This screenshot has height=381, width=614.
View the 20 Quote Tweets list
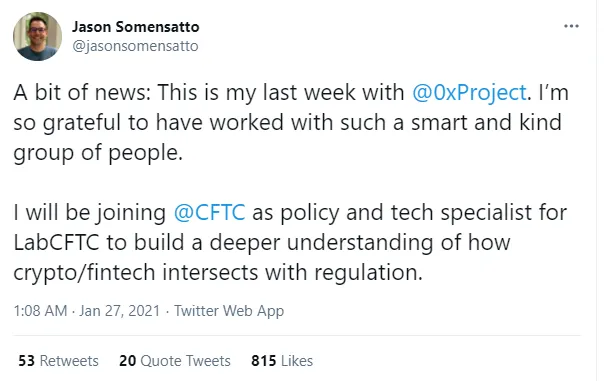click(175, 361)
